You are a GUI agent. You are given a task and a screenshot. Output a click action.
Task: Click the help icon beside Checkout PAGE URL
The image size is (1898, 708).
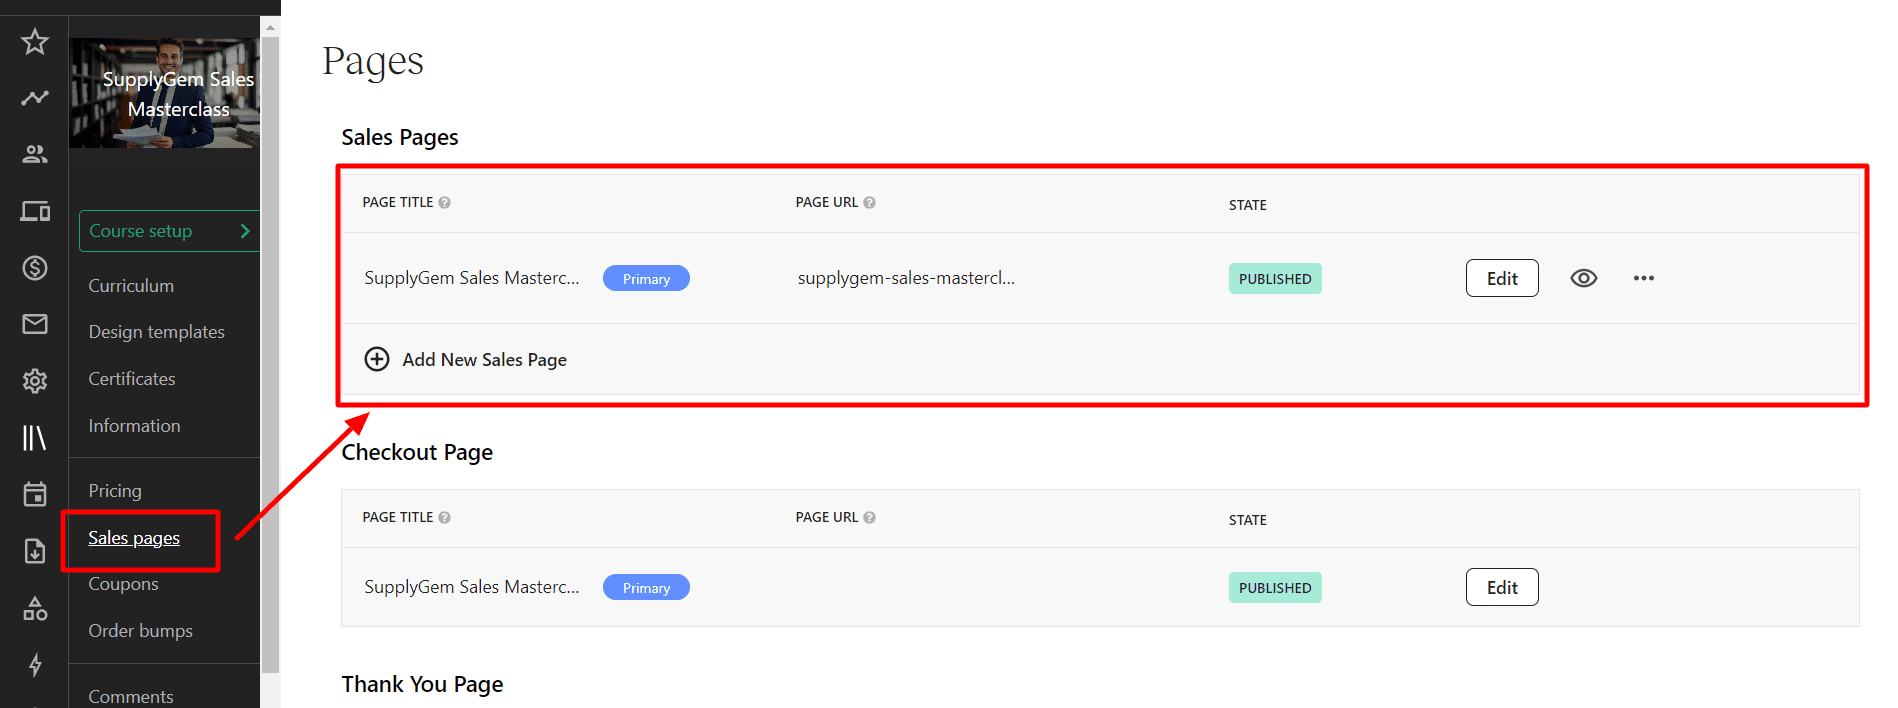(x=870, y=517)
